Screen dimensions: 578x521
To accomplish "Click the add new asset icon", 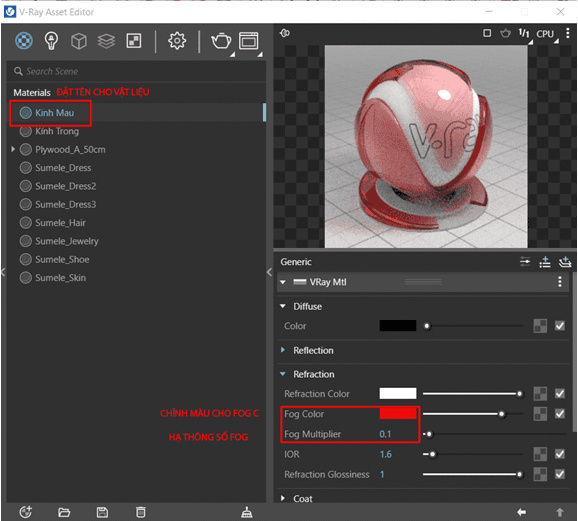I will click(x=25, y=512).
